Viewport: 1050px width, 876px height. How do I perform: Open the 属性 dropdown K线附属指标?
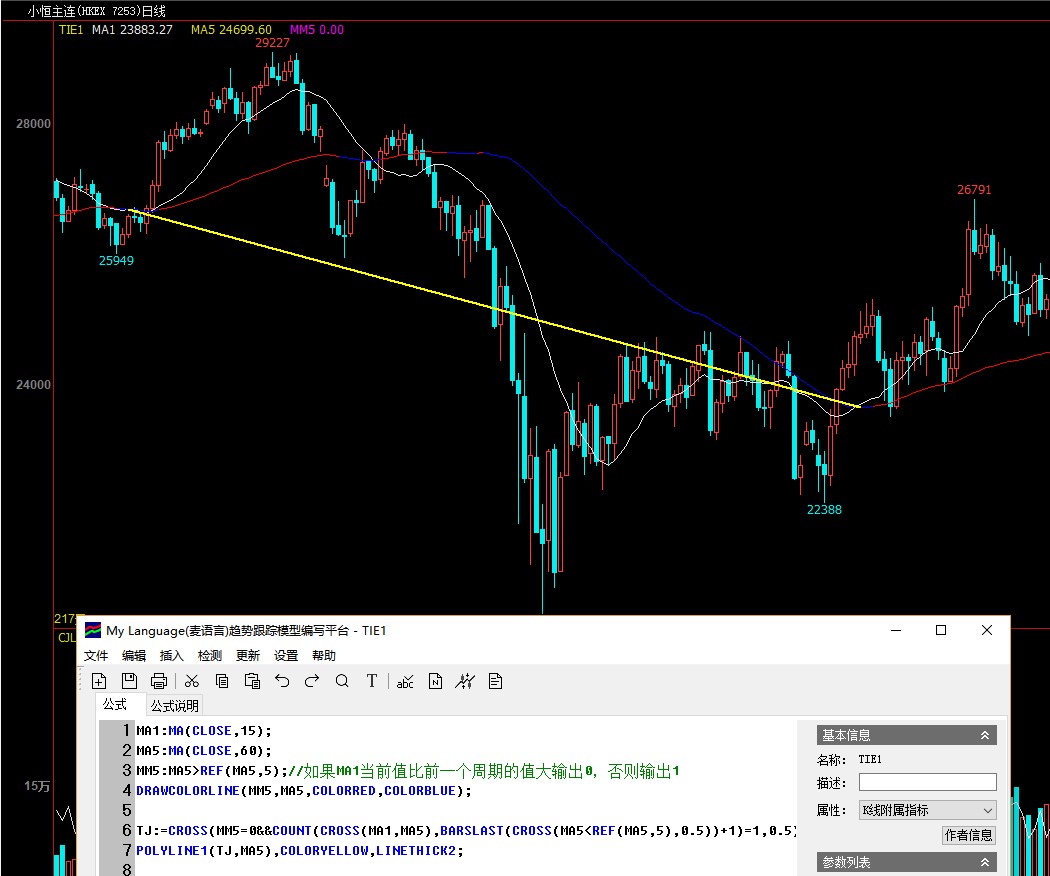coord(927,810)
